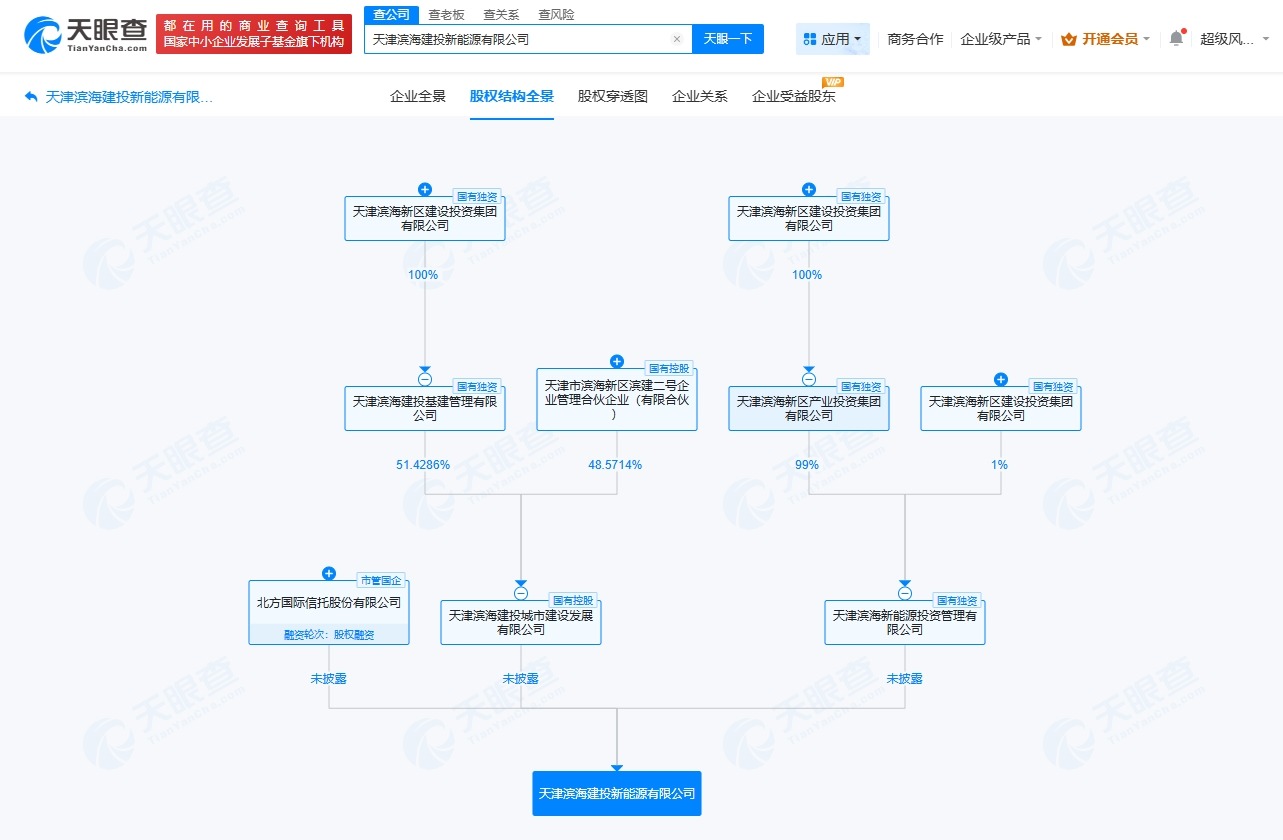Select 查风险 in the top navigation
Screen dimensions: 1283x840
point(556,14)
